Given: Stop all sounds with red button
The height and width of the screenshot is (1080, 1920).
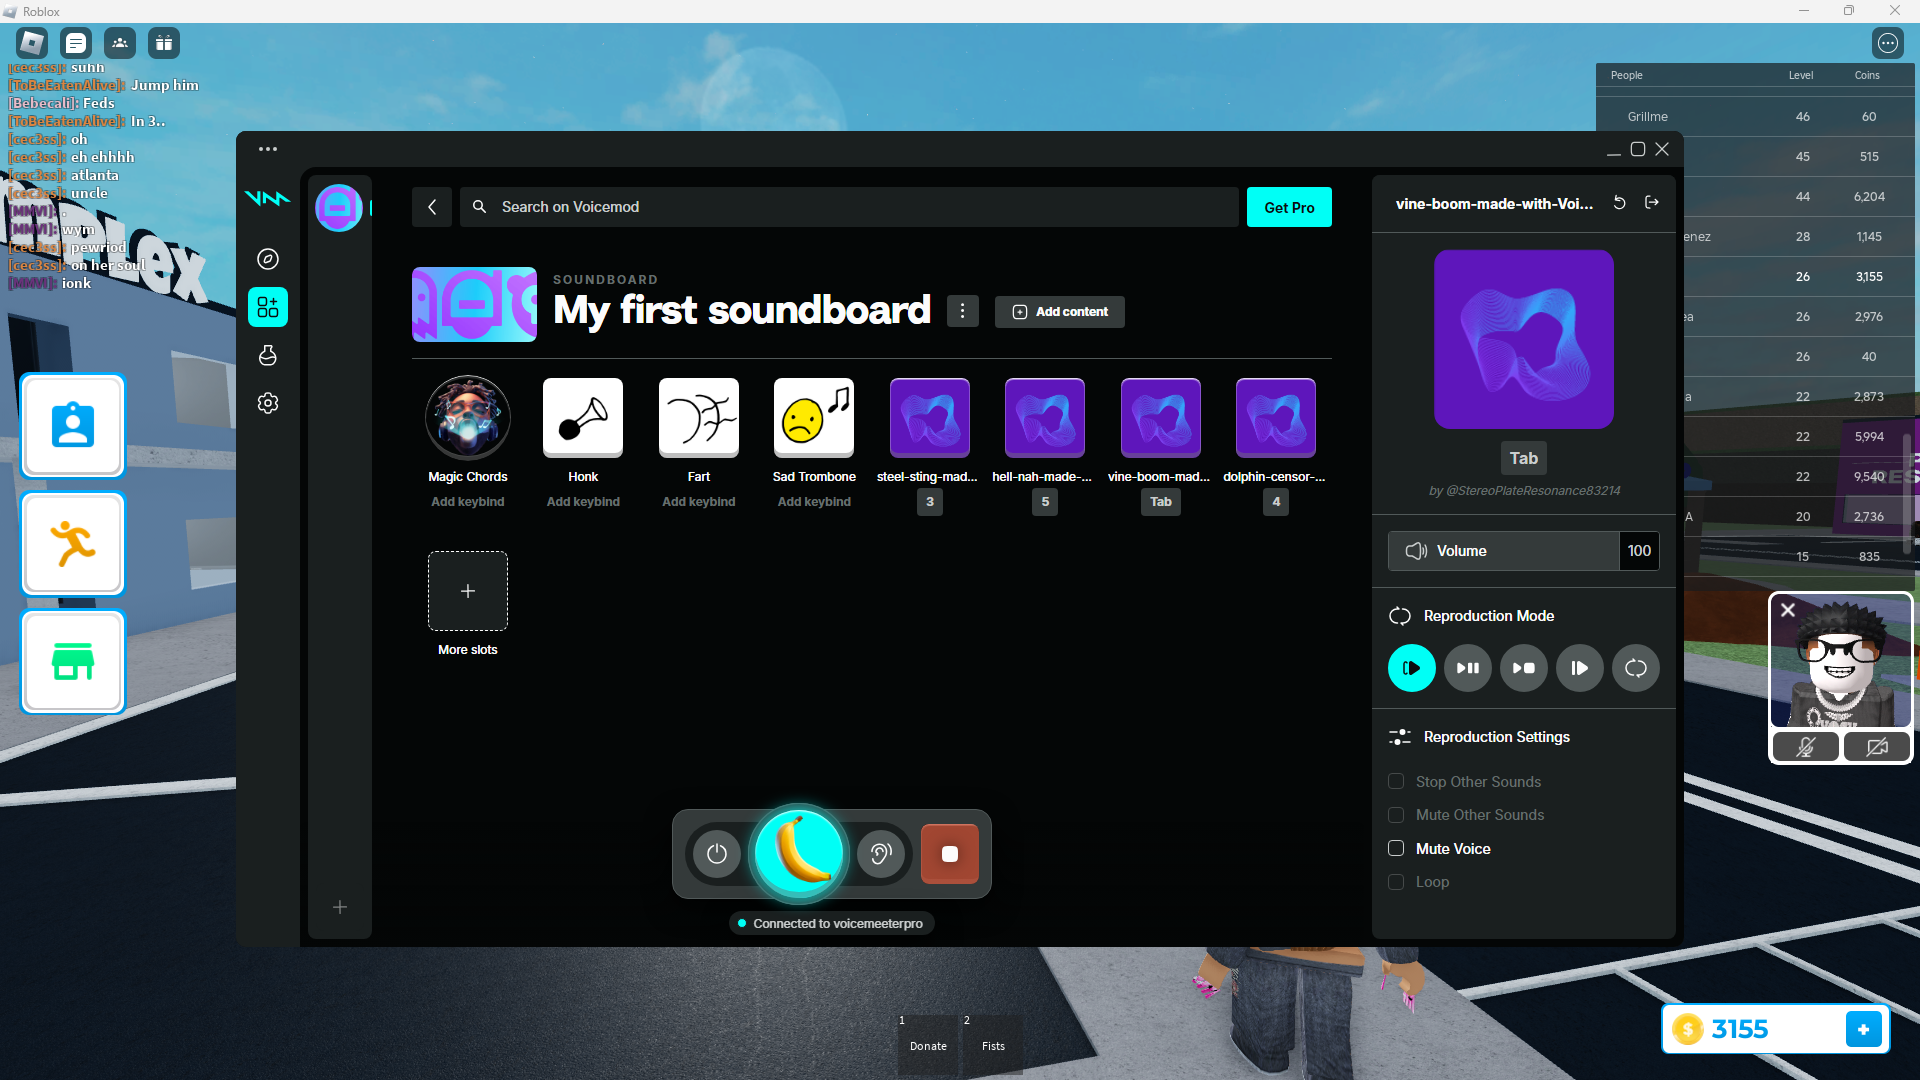Looking at the screenshot, I should tap(950, 854).
